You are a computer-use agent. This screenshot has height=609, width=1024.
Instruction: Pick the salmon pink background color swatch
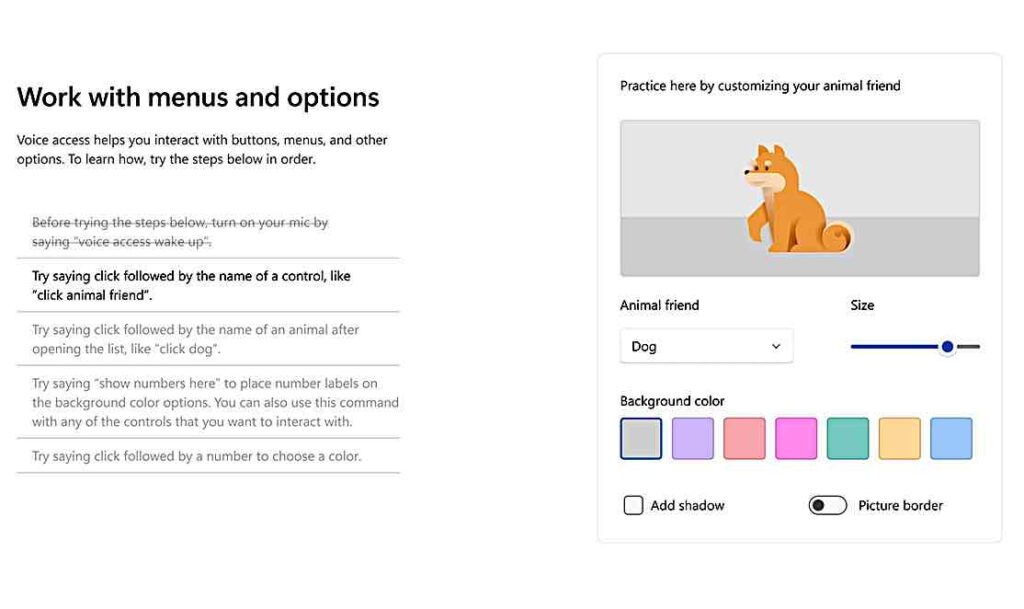click(744, 438)
